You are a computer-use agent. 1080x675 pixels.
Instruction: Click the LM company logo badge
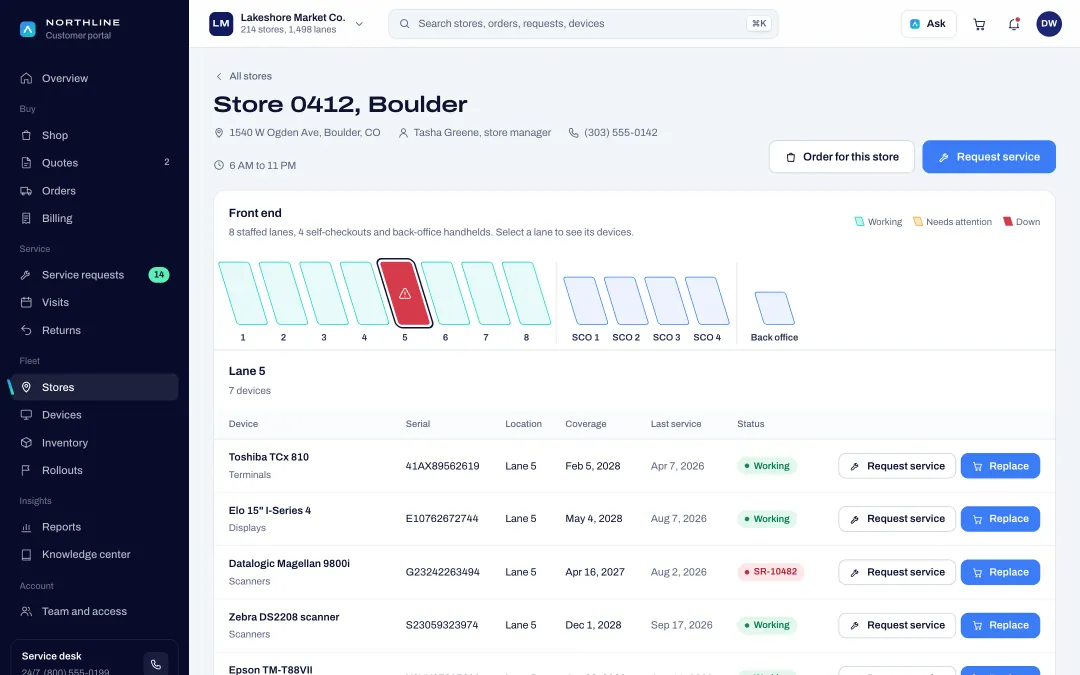[x=221, y=23]
